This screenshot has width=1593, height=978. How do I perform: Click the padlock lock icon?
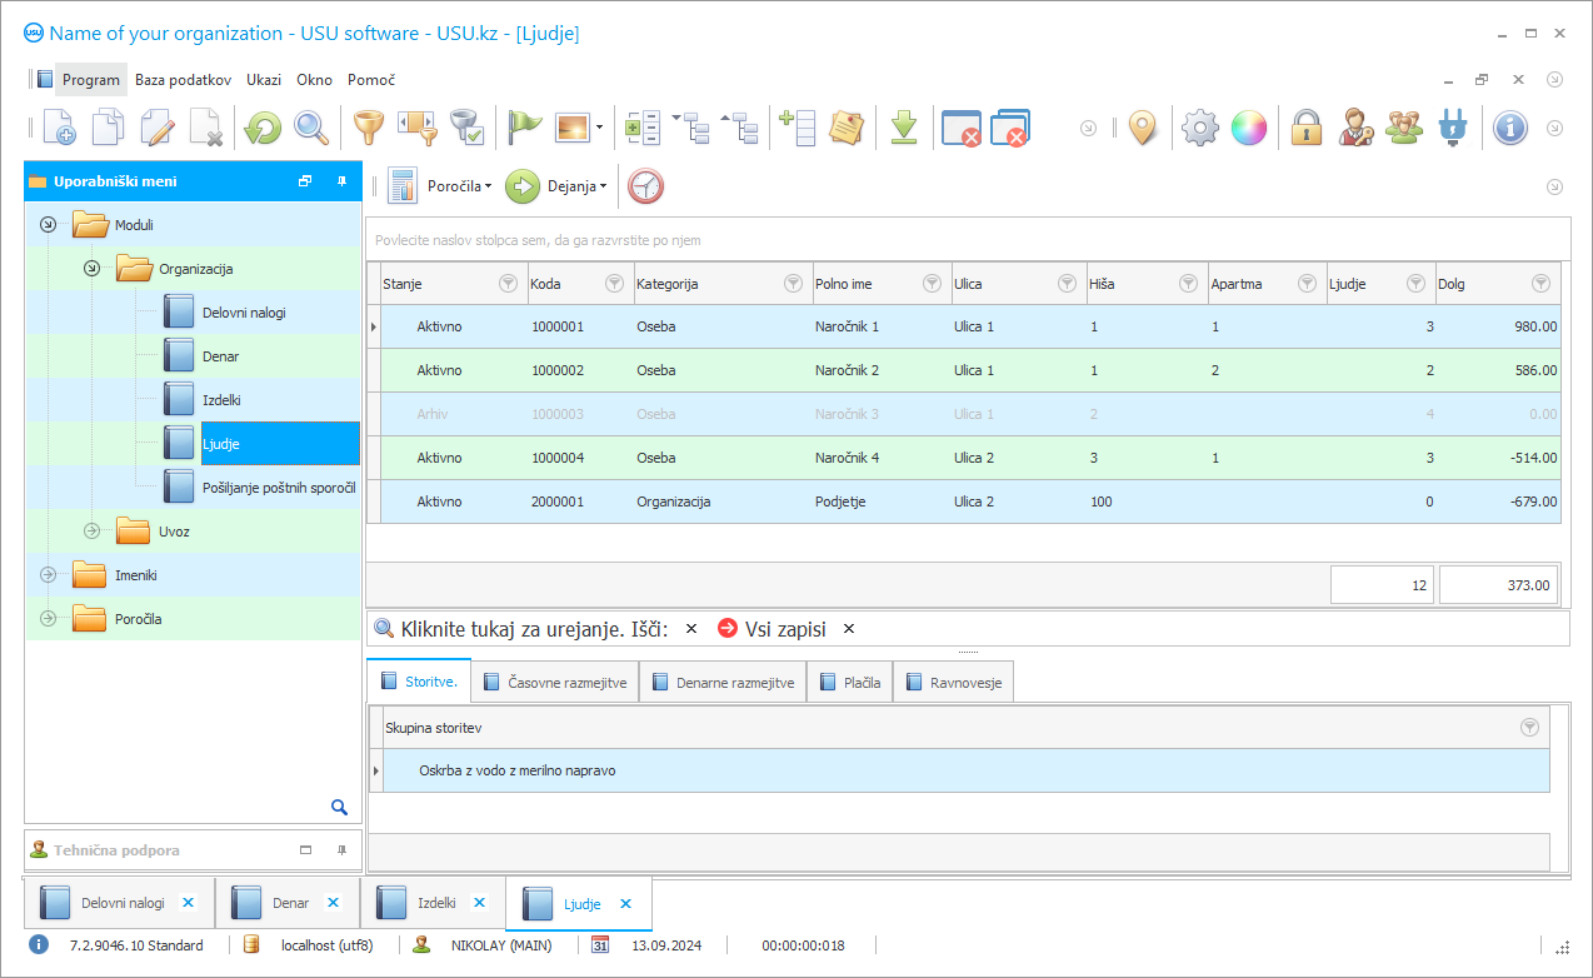[x=1306, y=128]
